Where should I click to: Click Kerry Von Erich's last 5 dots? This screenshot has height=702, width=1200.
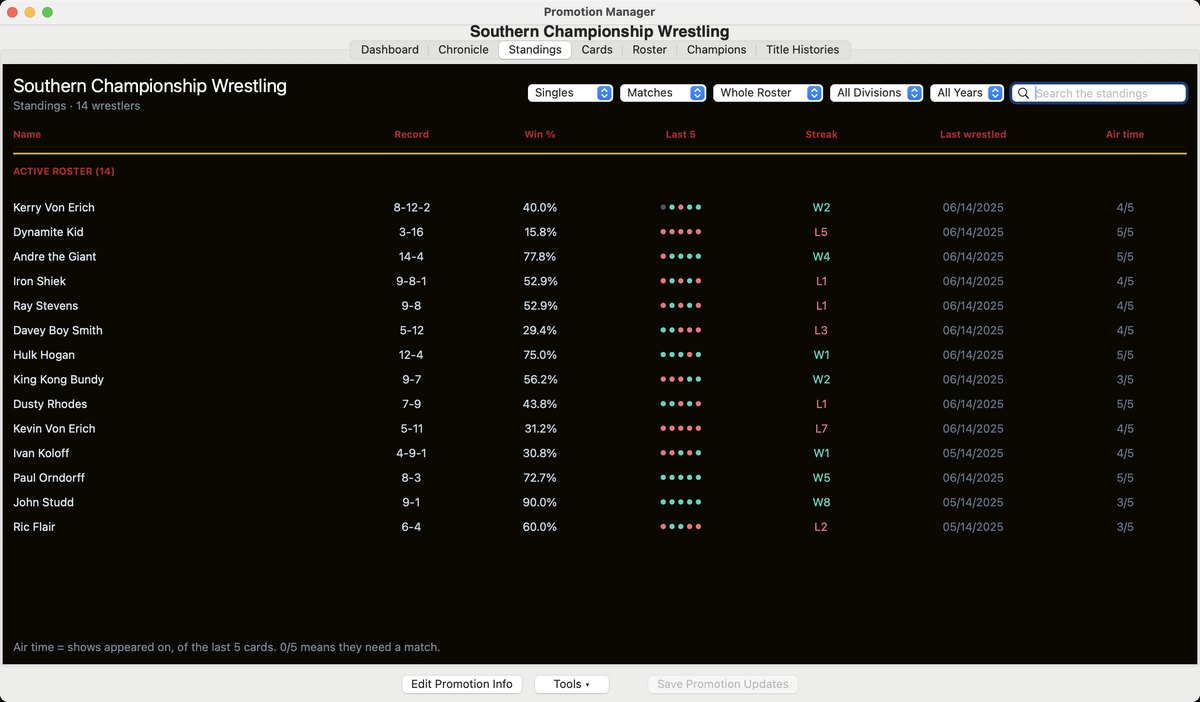tap(681, 208)
